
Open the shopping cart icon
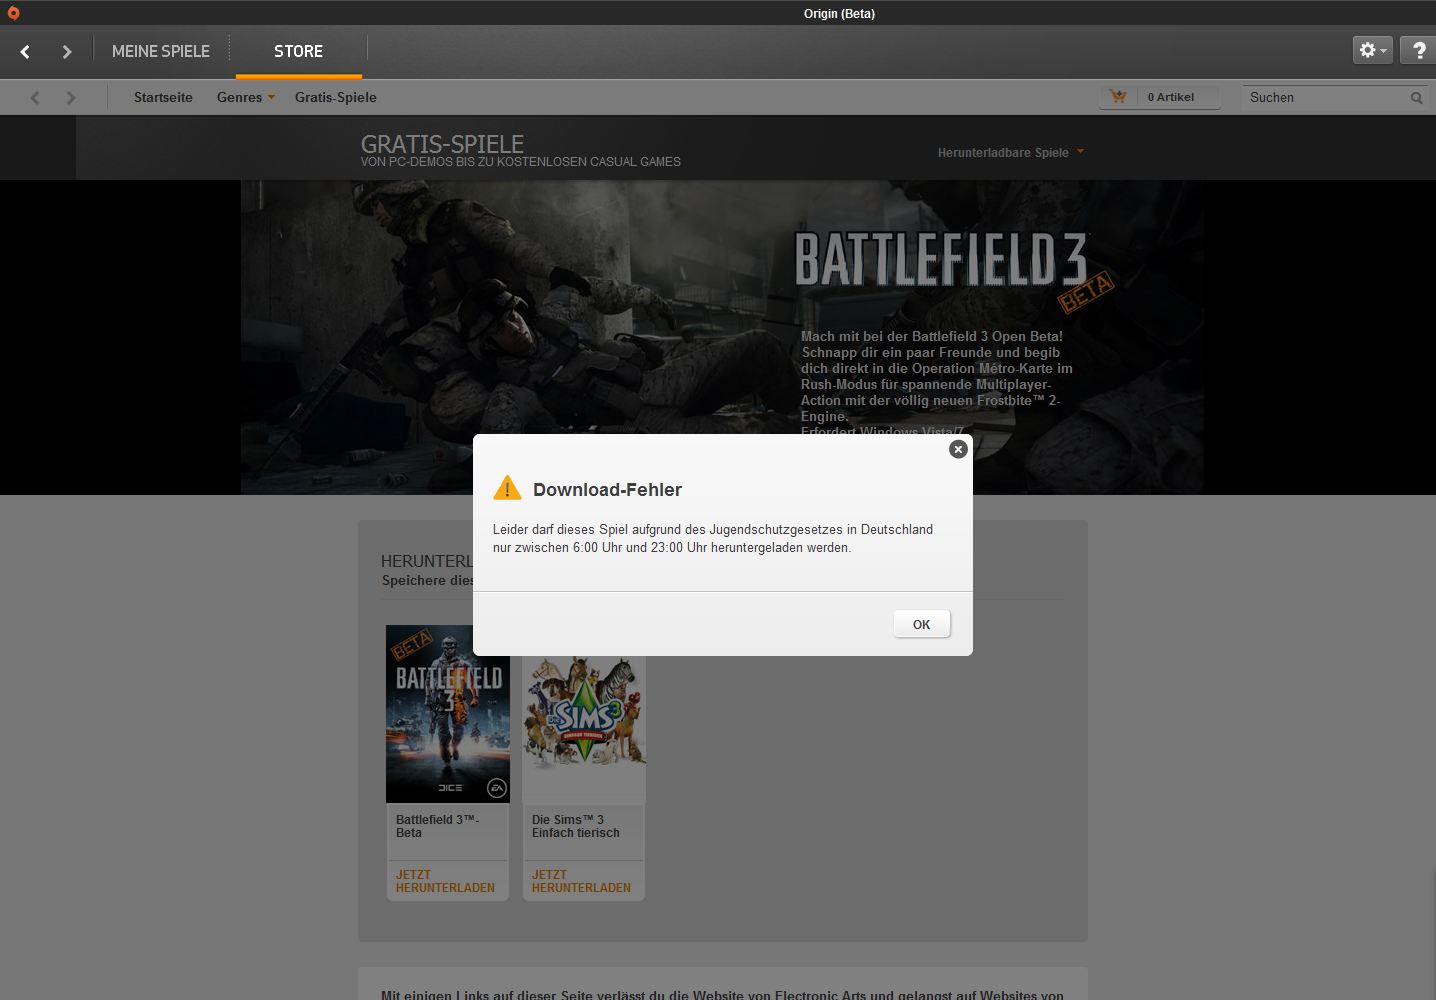1118,97
